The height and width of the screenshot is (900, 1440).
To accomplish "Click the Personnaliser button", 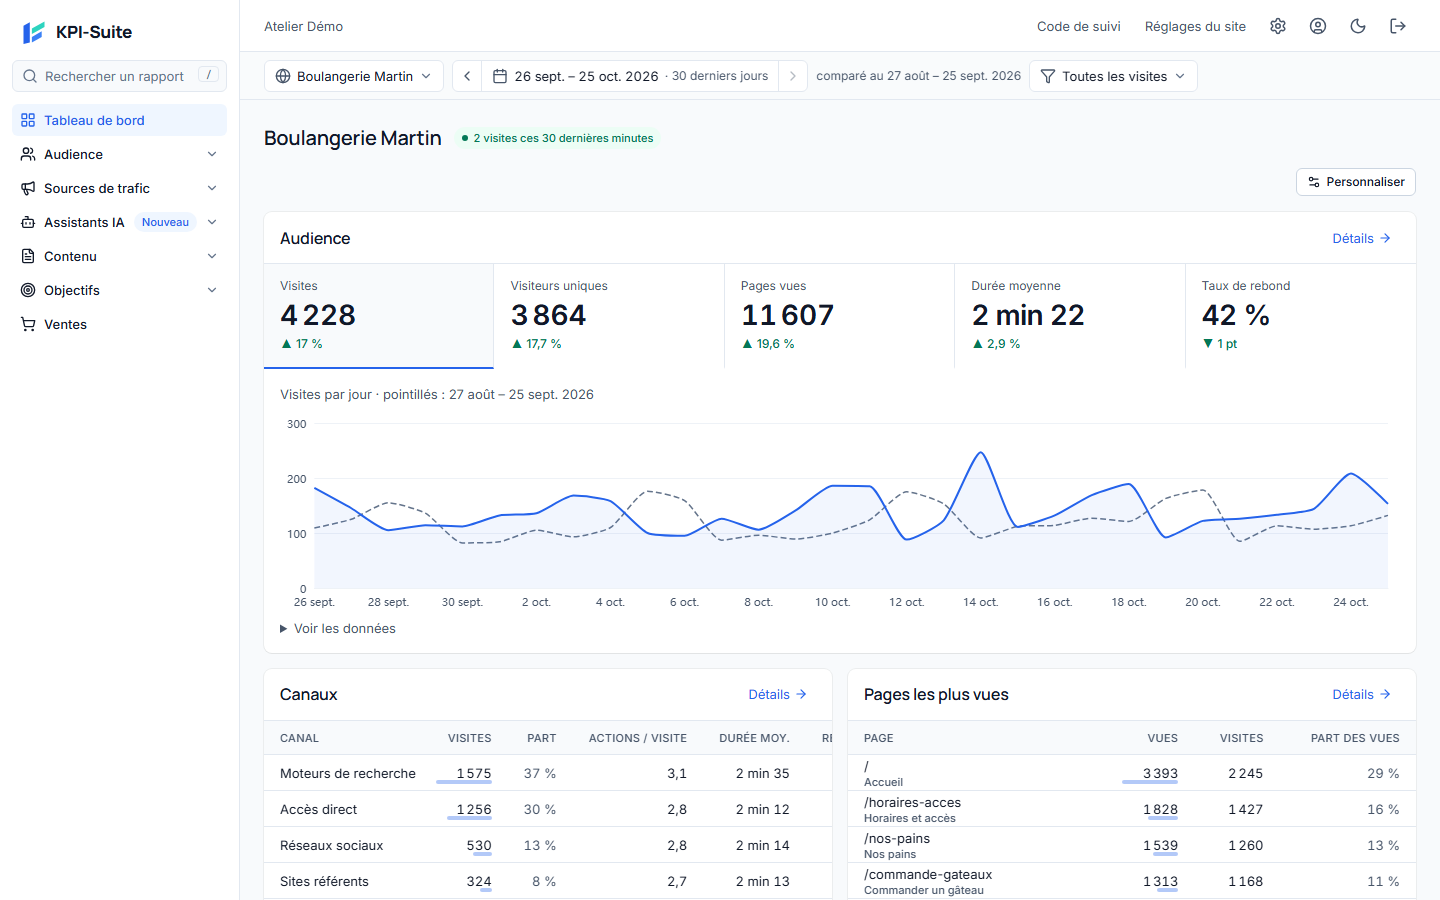I will (x=1356, y=182).
